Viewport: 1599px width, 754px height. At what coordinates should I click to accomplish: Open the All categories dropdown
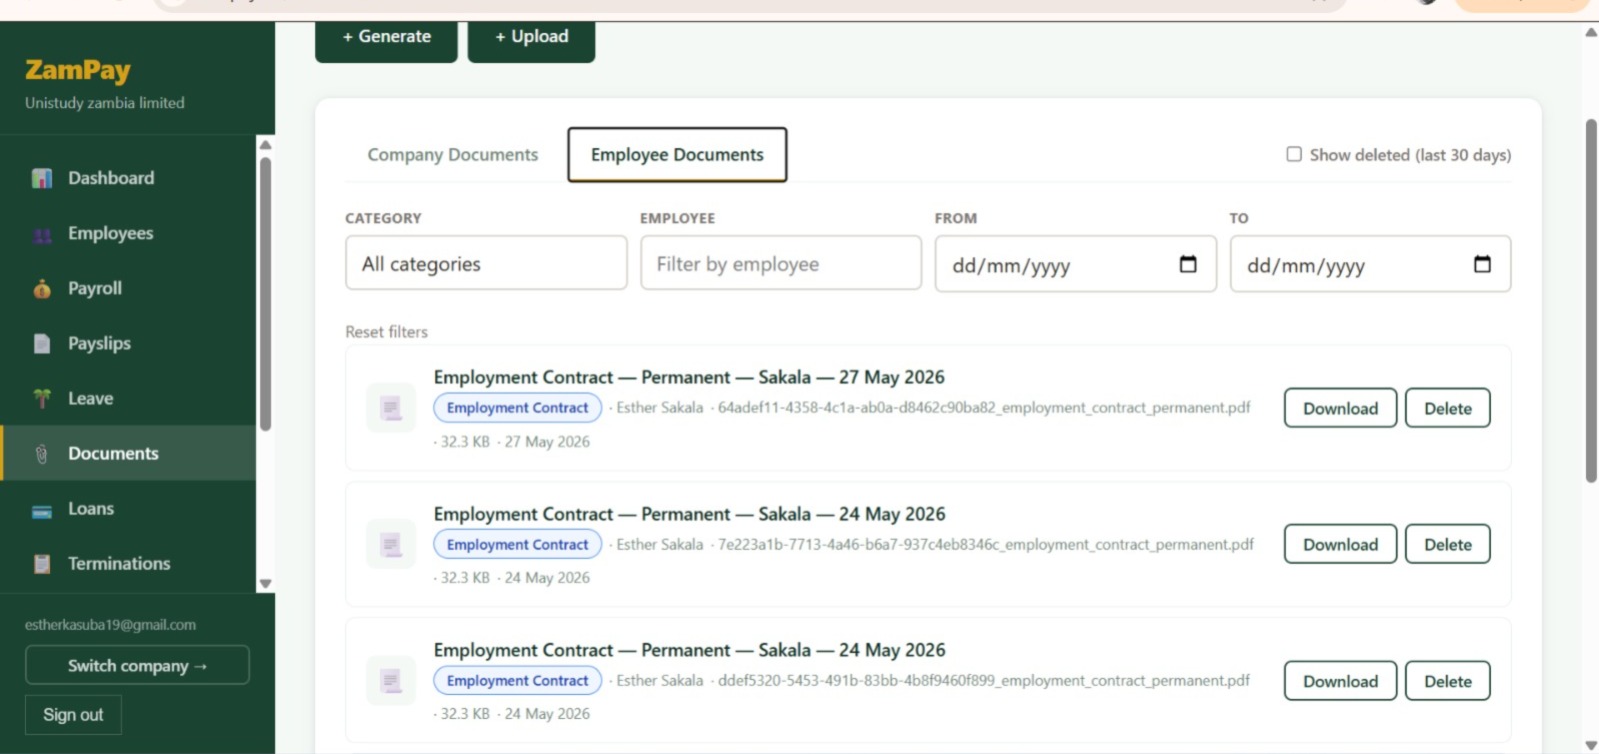click(x=486, y=263)
